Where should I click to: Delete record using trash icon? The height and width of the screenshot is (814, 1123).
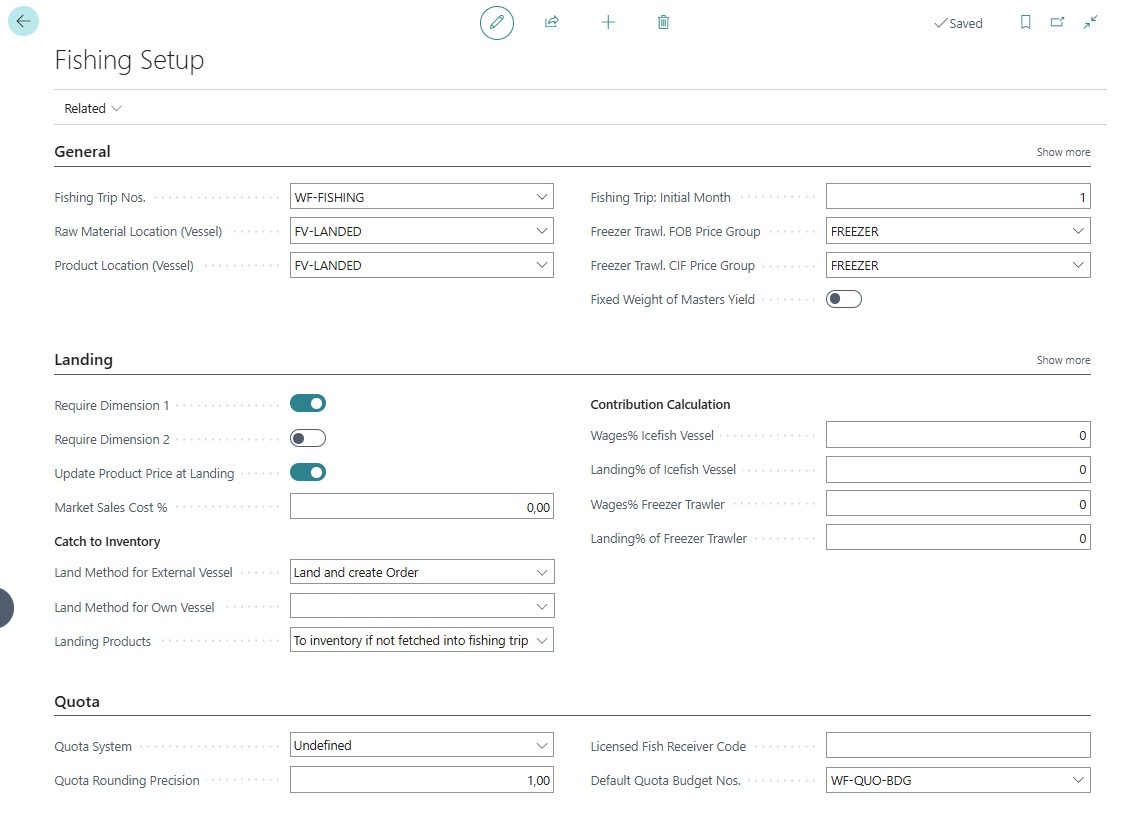(x=663, y=22)
